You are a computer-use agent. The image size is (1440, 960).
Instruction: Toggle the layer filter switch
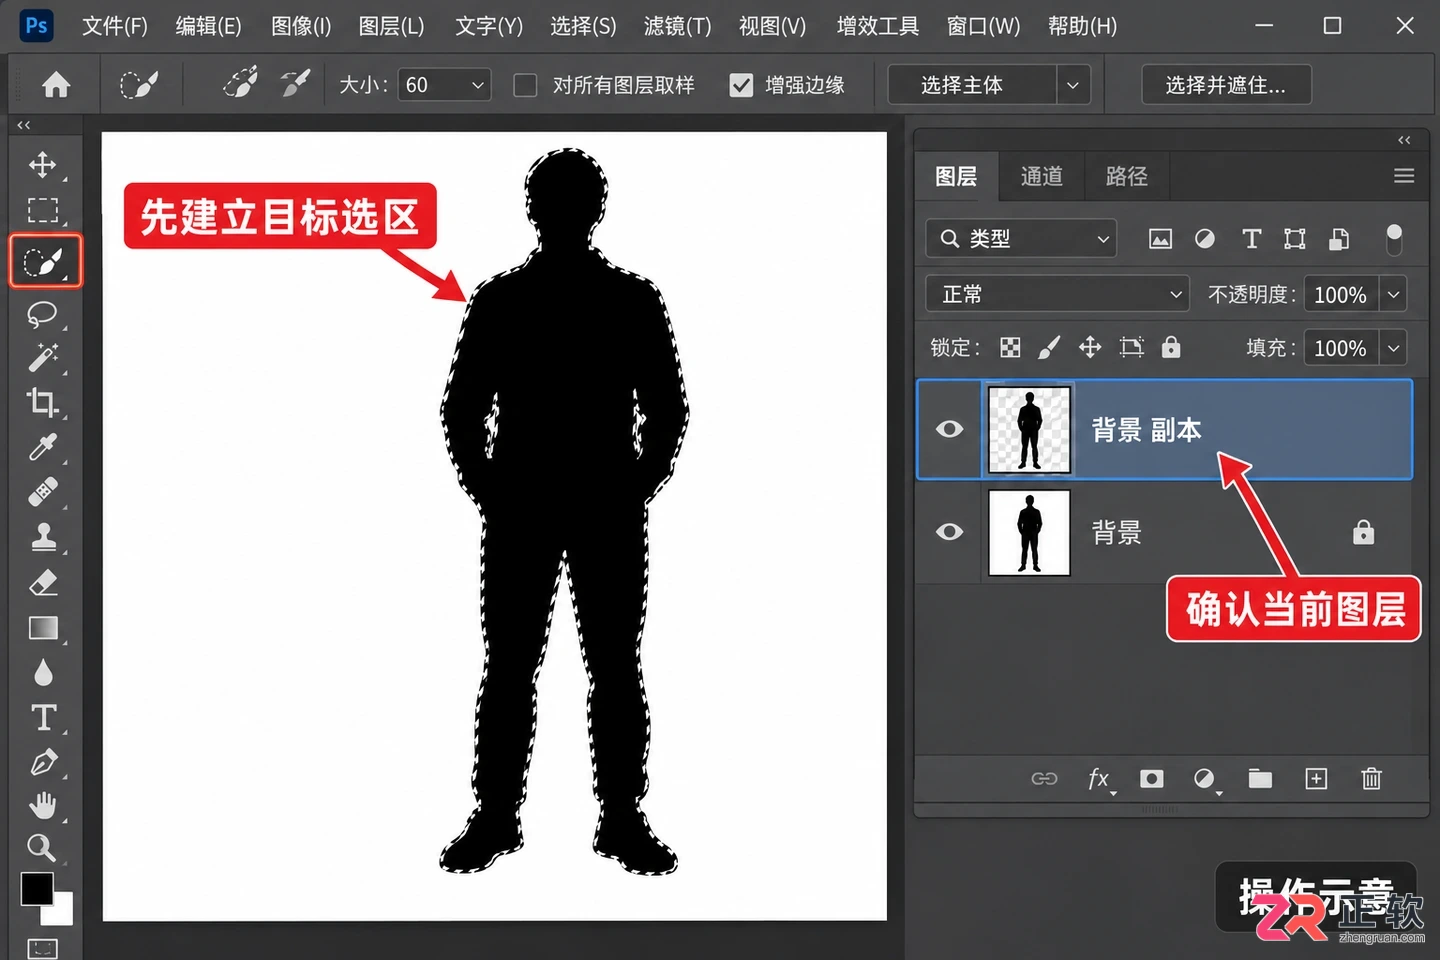[1394, 239]
